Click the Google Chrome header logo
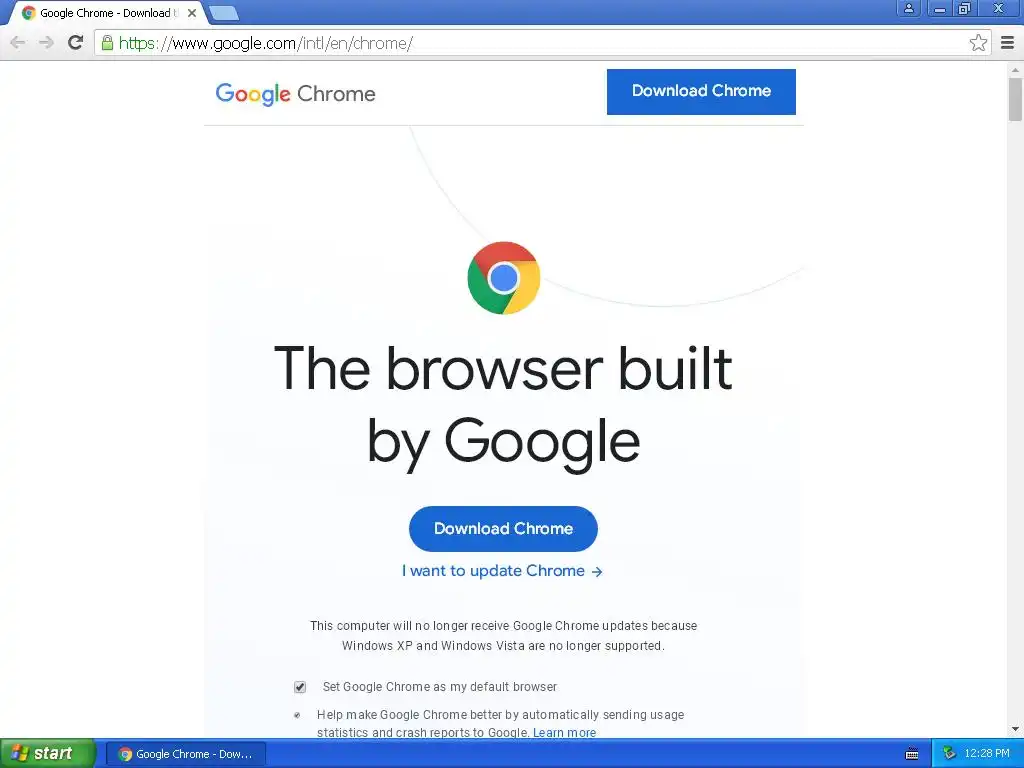1024x768 pixels. [x=295, y=94]
